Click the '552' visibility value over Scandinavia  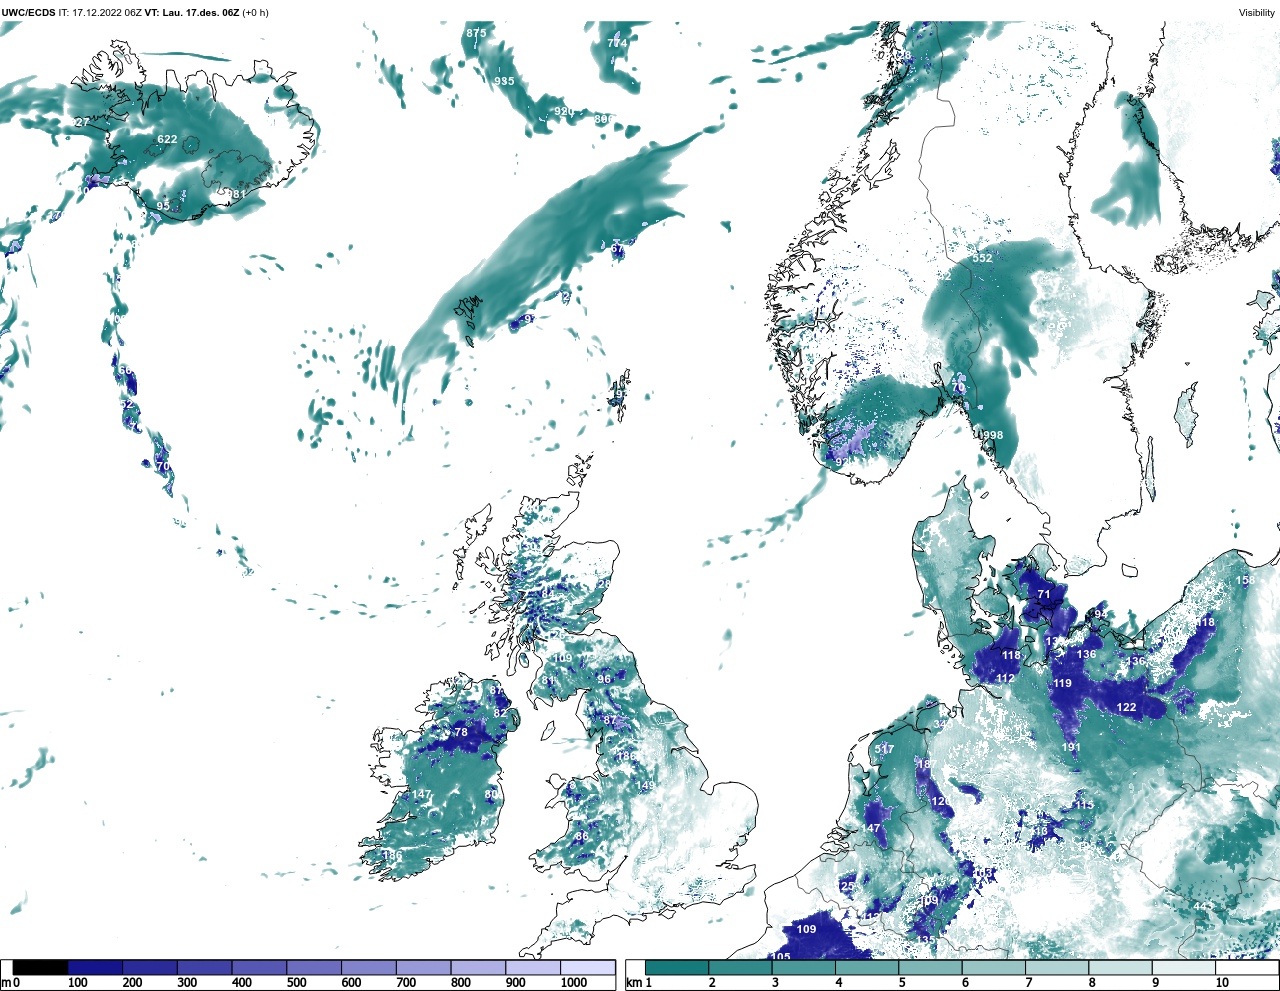coord(982,258)
